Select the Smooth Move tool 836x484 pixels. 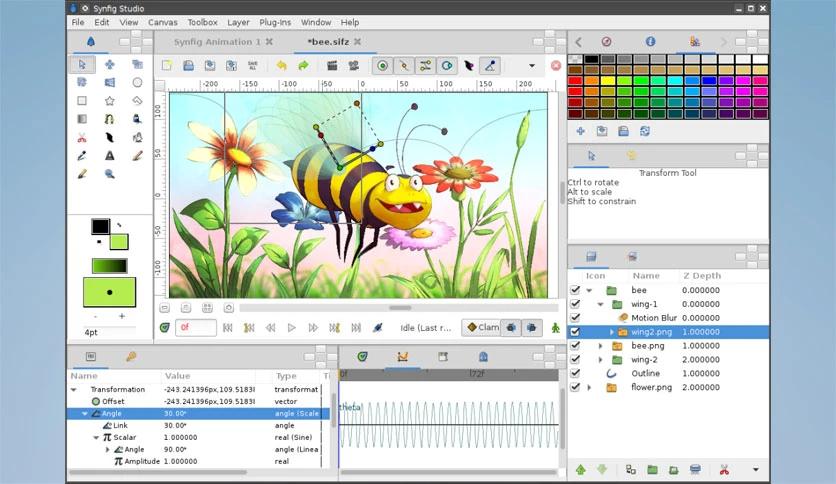point(109,64)
